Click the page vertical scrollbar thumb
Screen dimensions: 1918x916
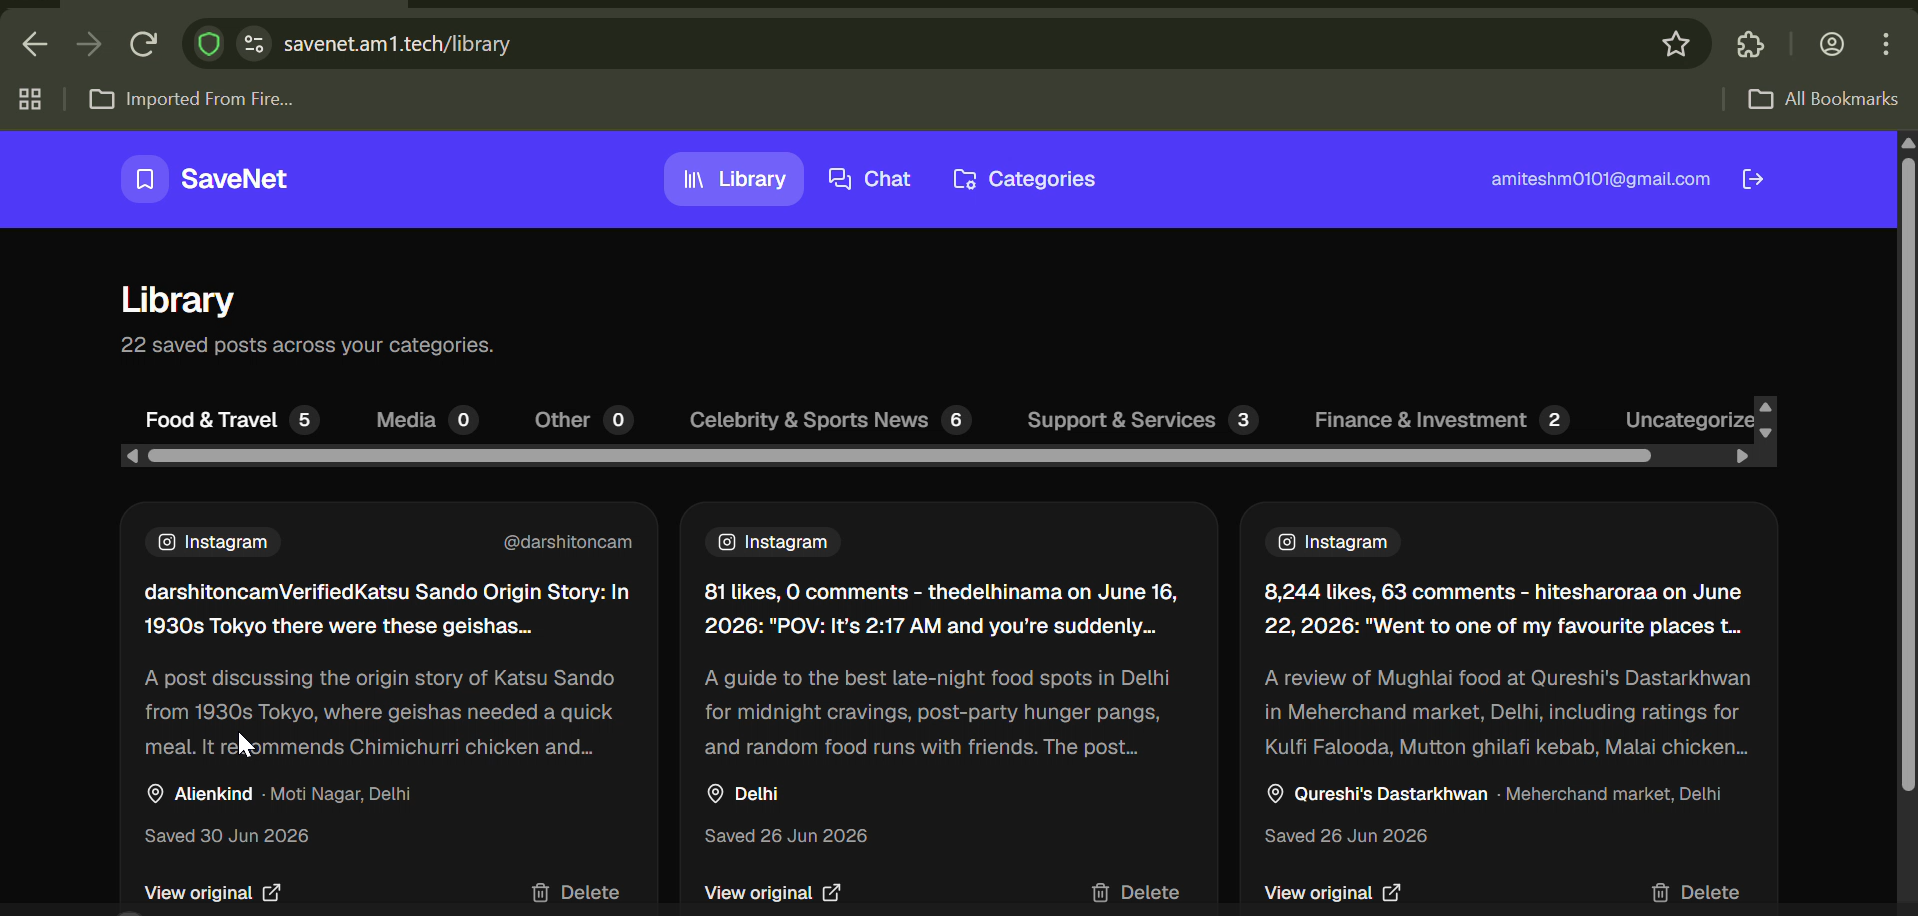pyautogui.click(x=1908, y=474)
